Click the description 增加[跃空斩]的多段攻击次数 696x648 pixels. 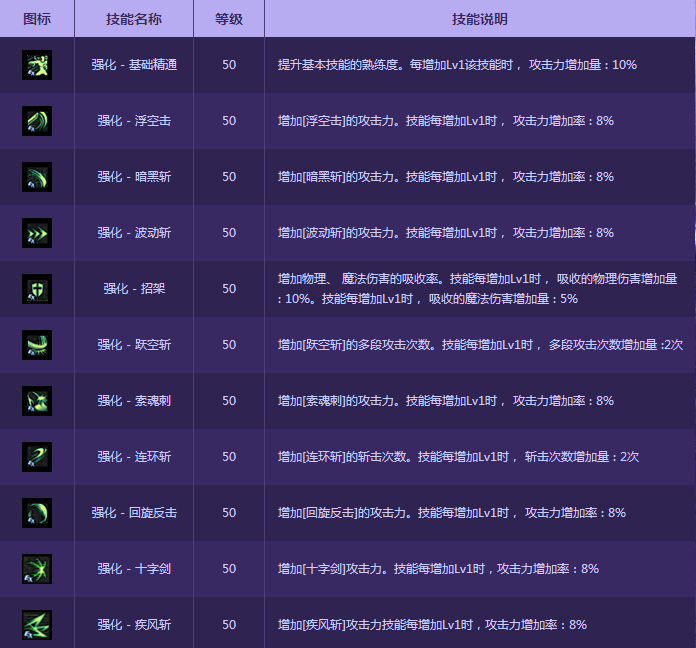click(x=480, y=344)
